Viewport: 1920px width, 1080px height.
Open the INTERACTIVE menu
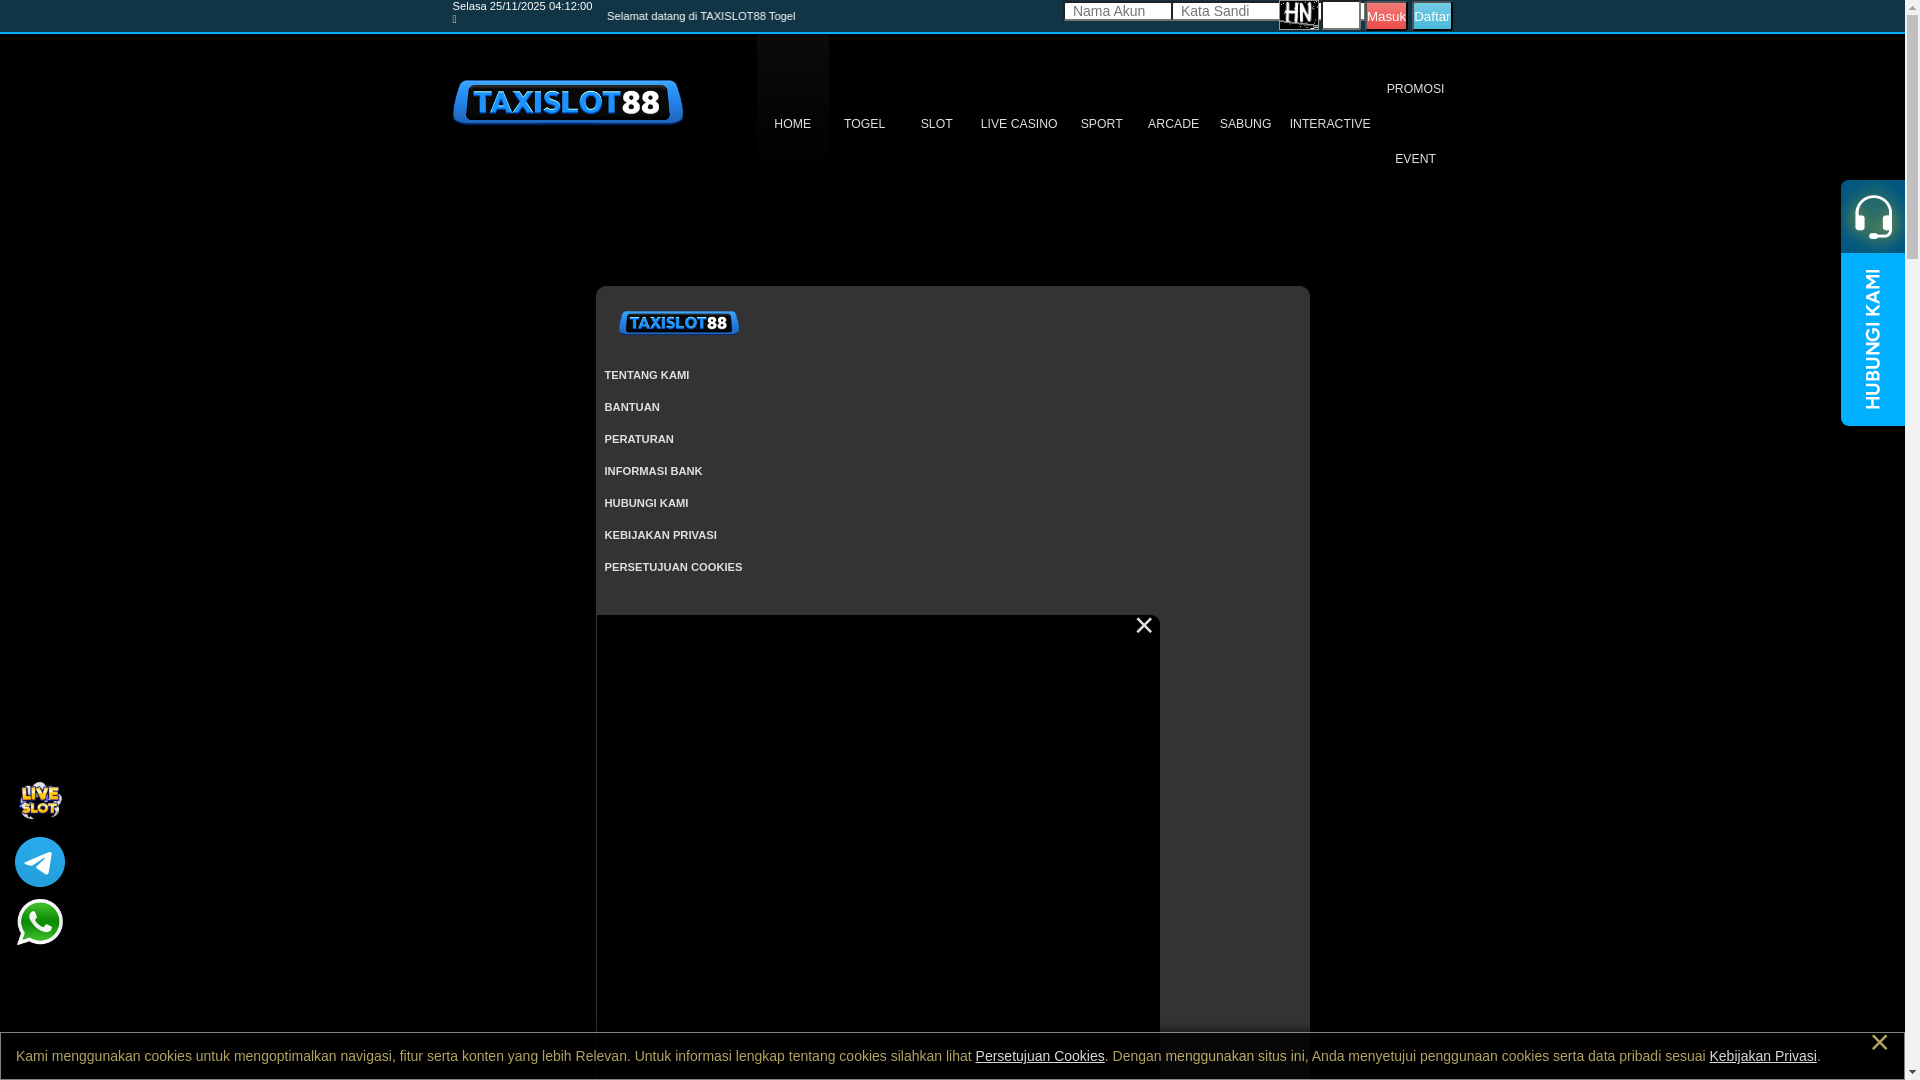pyautogui.click(x=1330, y=124)
